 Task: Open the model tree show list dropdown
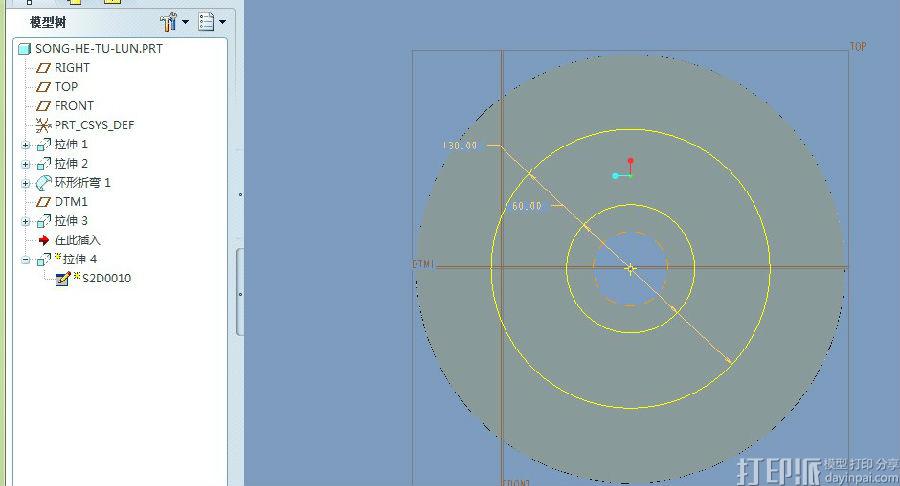click(x=211, y=21)
